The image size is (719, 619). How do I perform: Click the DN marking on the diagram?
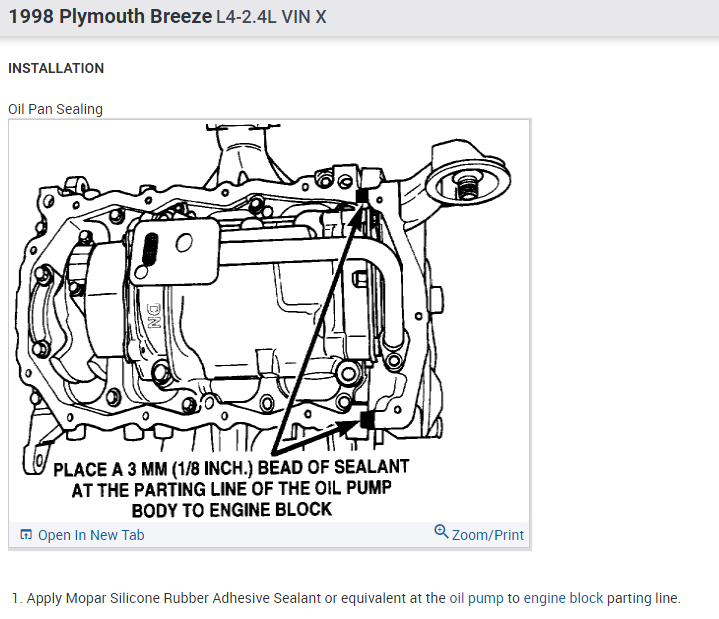click(154, 315)
